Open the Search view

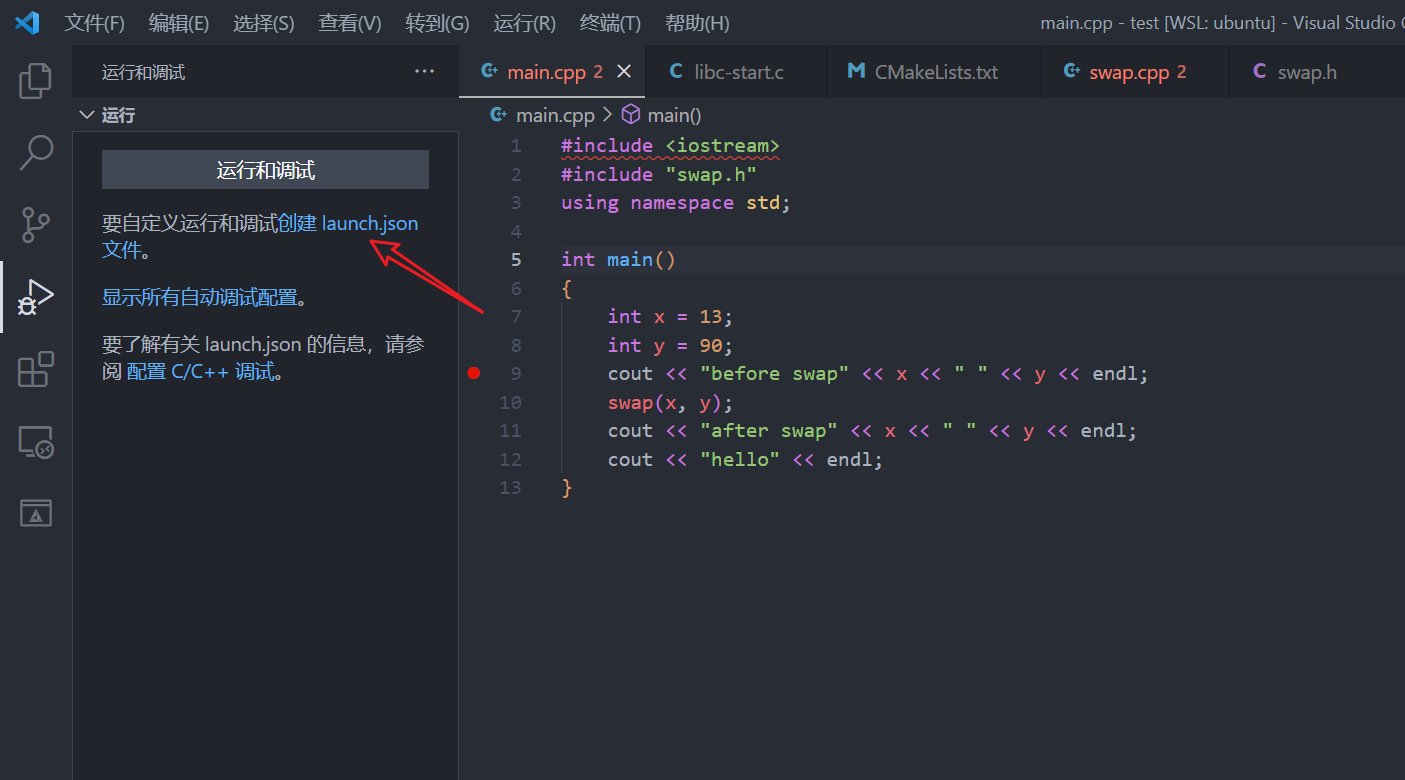[x=35, y=152]
